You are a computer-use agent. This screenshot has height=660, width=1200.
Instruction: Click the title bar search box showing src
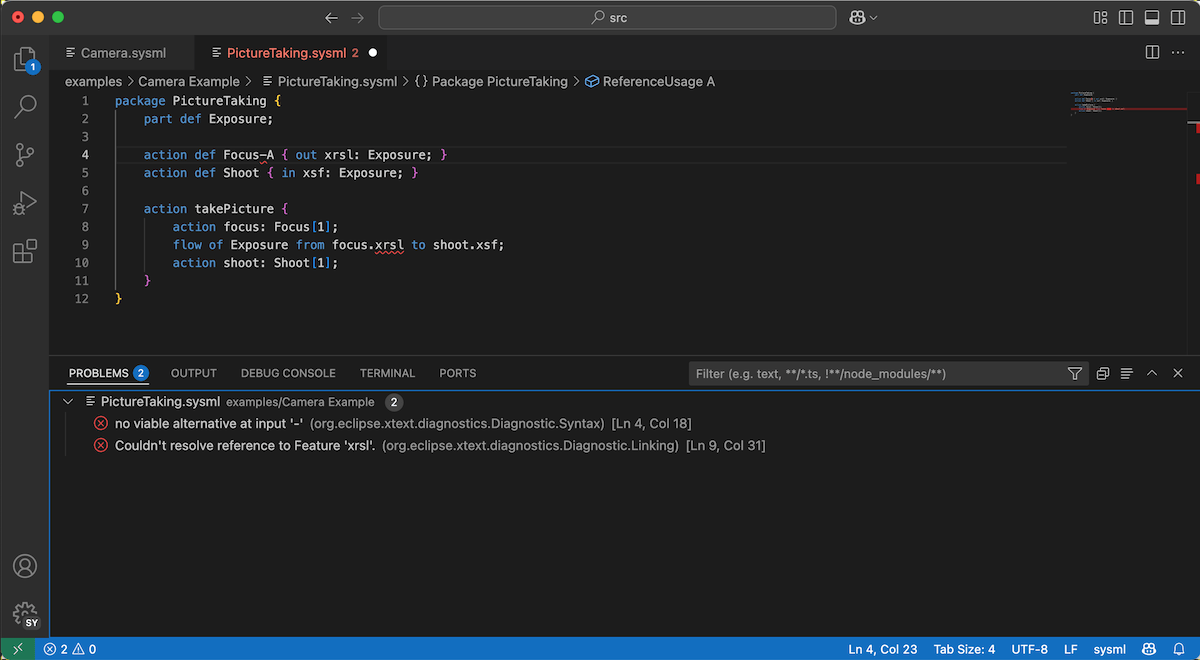coord(607,18)
